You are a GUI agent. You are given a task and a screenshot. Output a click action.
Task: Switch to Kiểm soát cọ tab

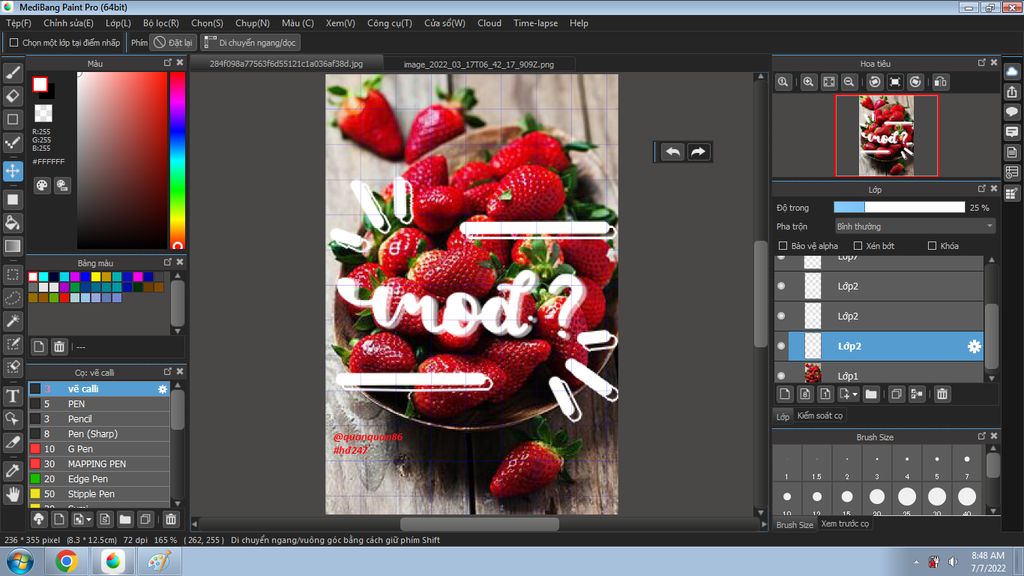click(x=820, y=415)
